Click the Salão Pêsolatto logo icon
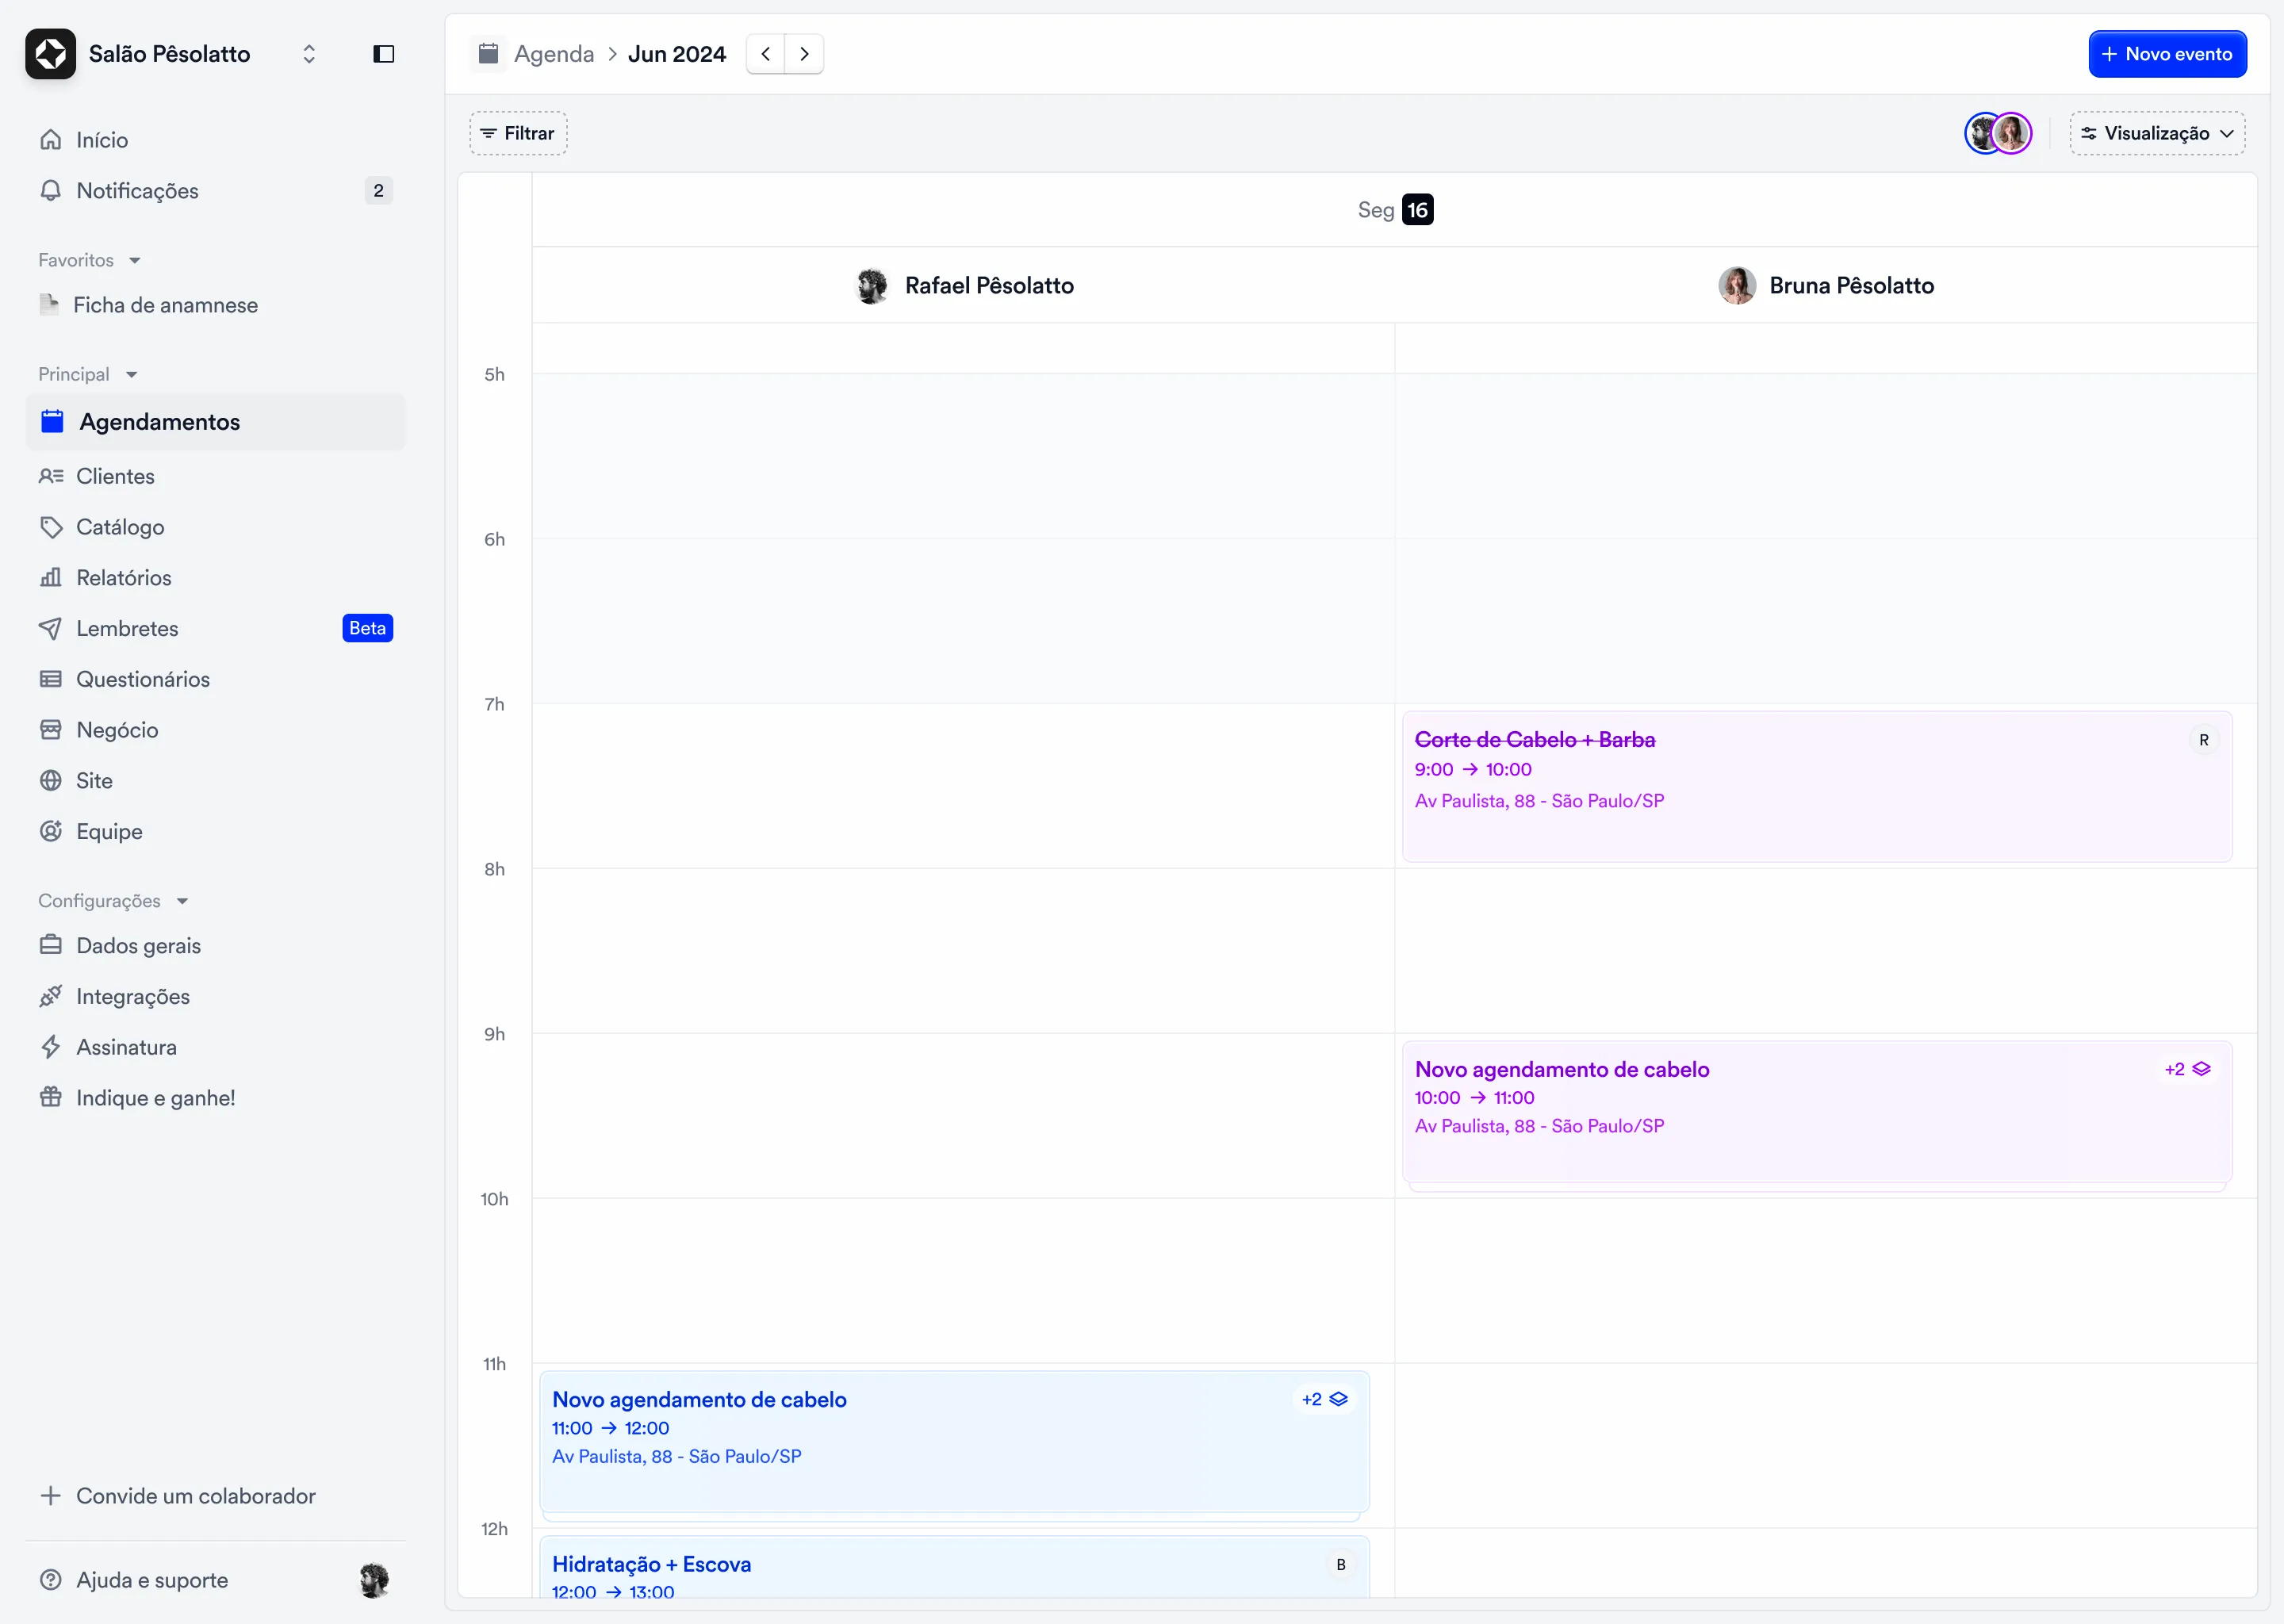Screen dimensions: 2284x1624 coord(50,54)
